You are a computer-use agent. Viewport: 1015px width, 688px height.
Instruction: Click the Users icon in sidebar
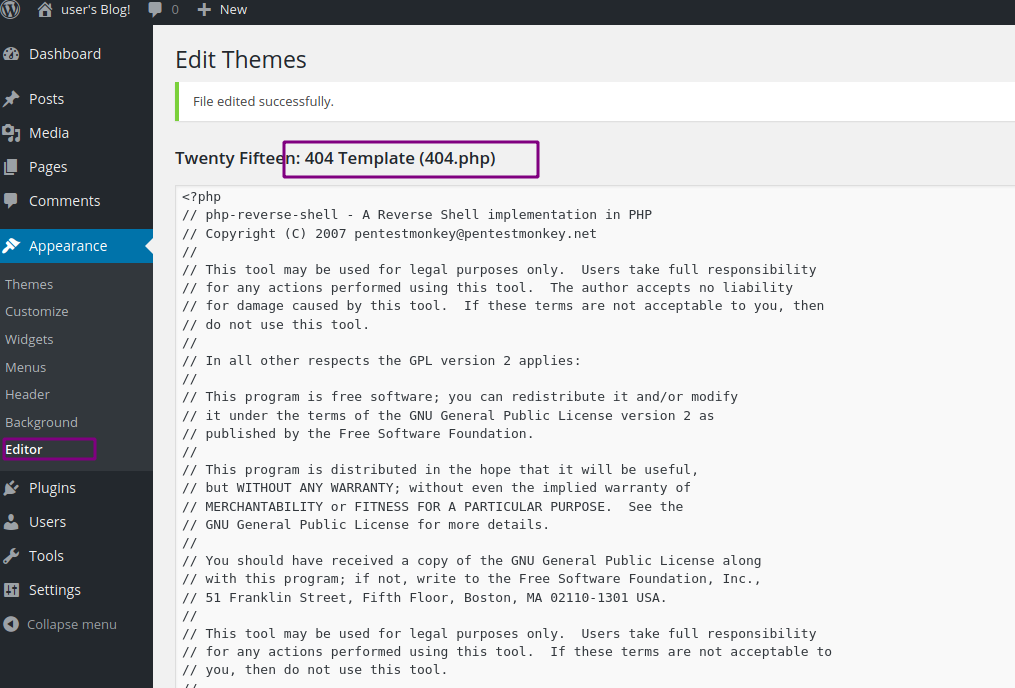click(12, 522)
